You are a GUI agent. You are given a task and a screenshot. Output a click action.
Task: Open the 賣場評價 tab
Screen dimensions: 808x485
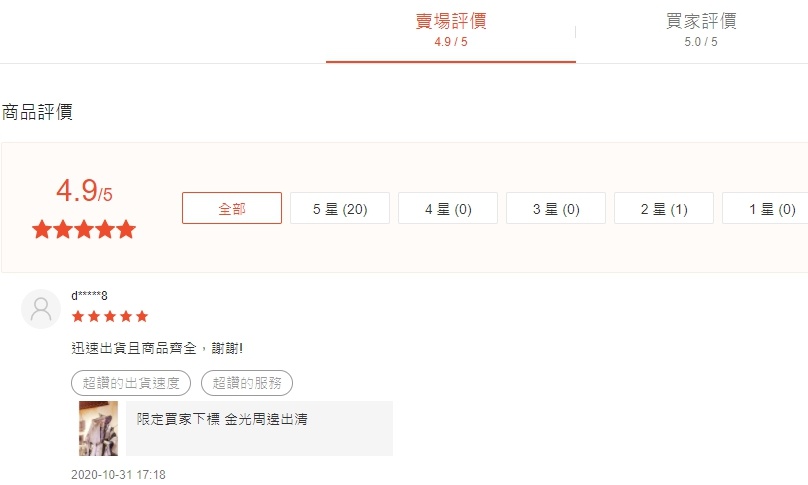click(450, 30)
